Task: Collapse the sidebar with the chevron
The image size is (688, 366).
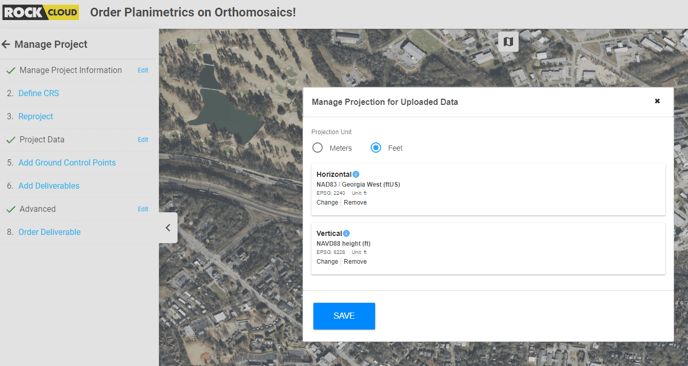Action: click(168, 228)
